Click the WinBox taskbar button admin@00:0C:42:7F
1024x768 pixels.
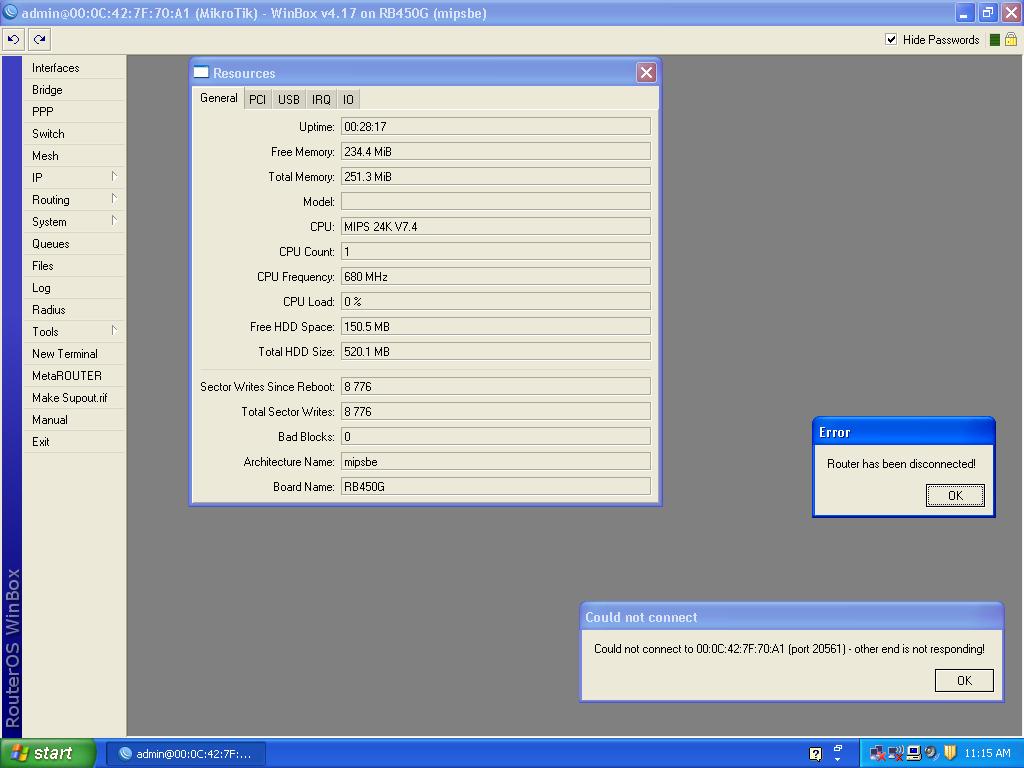(x=185, y=754)
